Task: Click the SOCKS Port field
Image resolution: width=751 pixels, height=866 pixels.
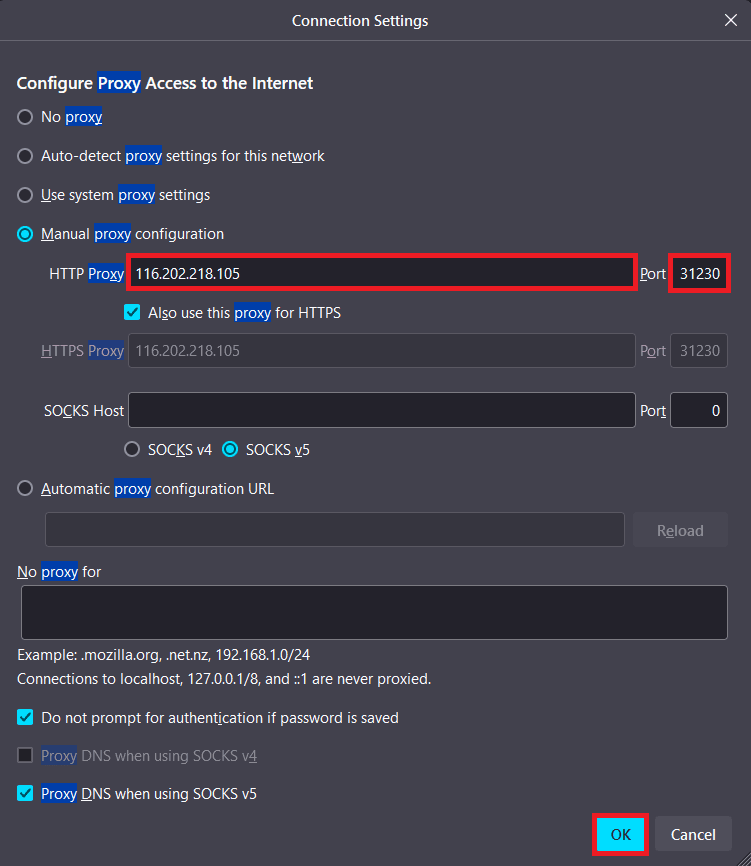Action: [x=698, y=410]
